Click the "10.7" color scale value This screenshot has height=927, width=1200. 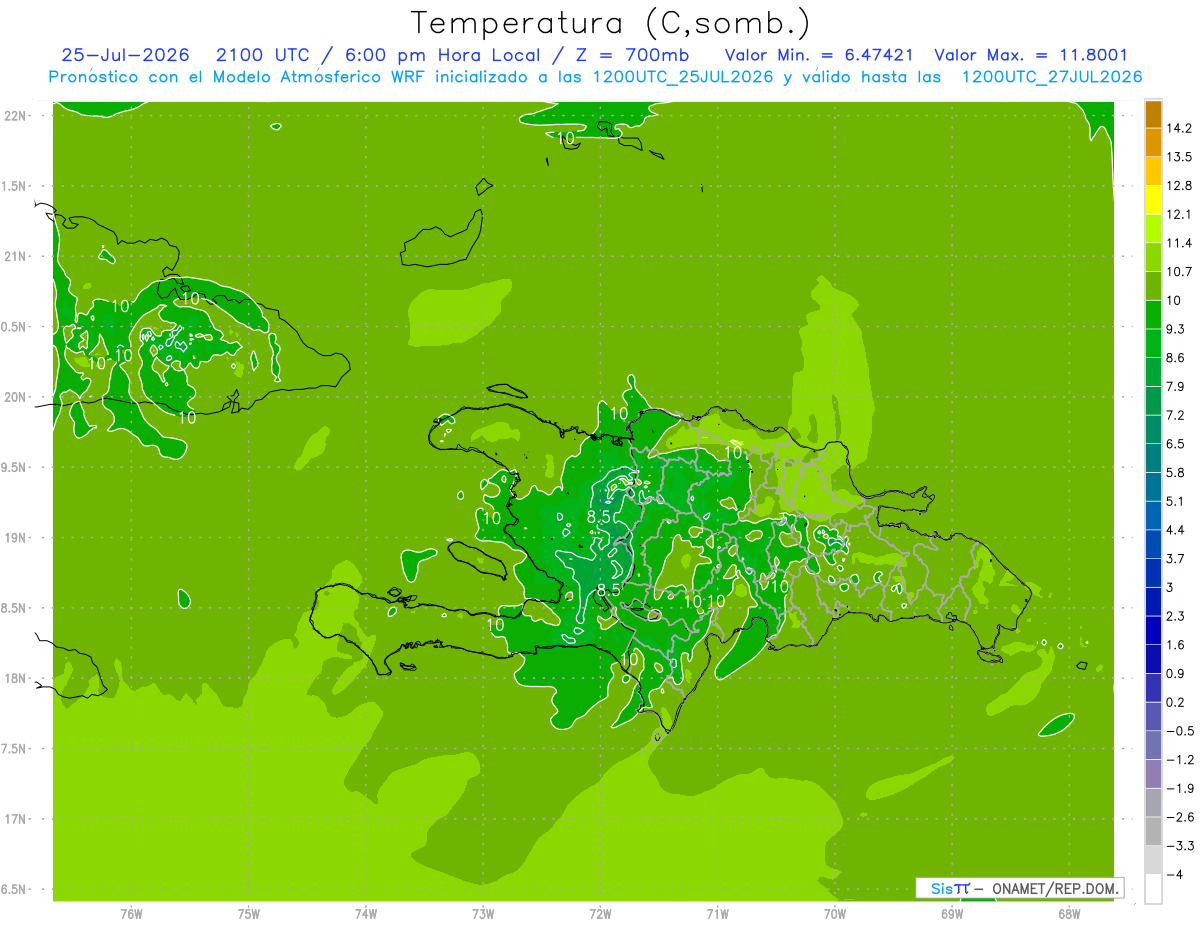click(1180, 272)
